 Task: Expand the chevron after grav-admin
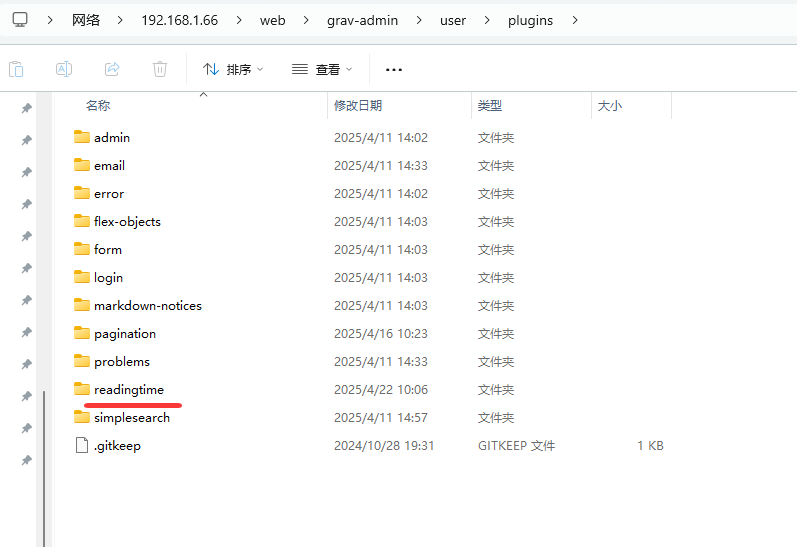pos(419,20)
